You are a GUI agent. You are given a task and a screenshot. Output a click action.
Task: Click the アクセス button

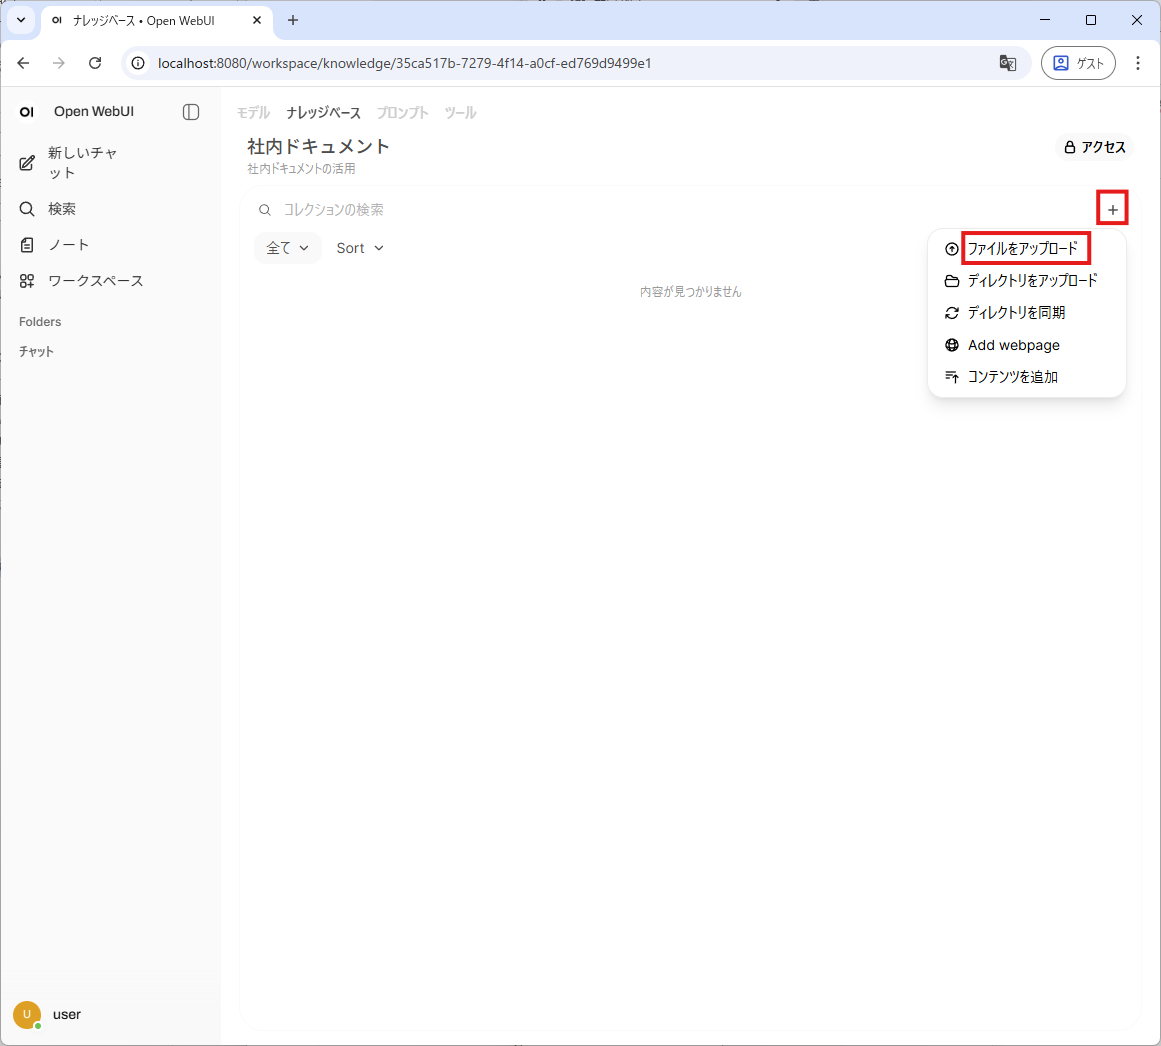(x=1095, y=147)
